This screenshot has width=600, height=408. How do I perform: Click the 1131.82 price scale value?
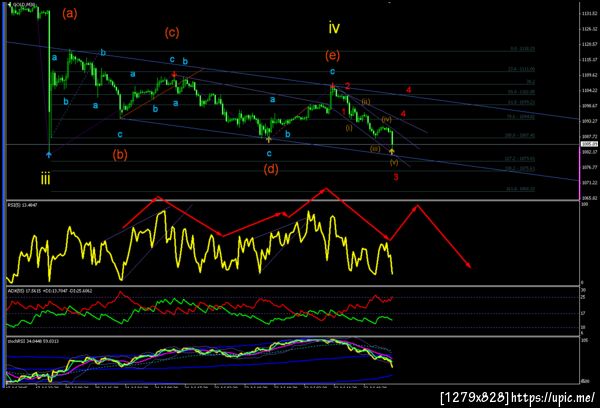click(x=589, y=13)
